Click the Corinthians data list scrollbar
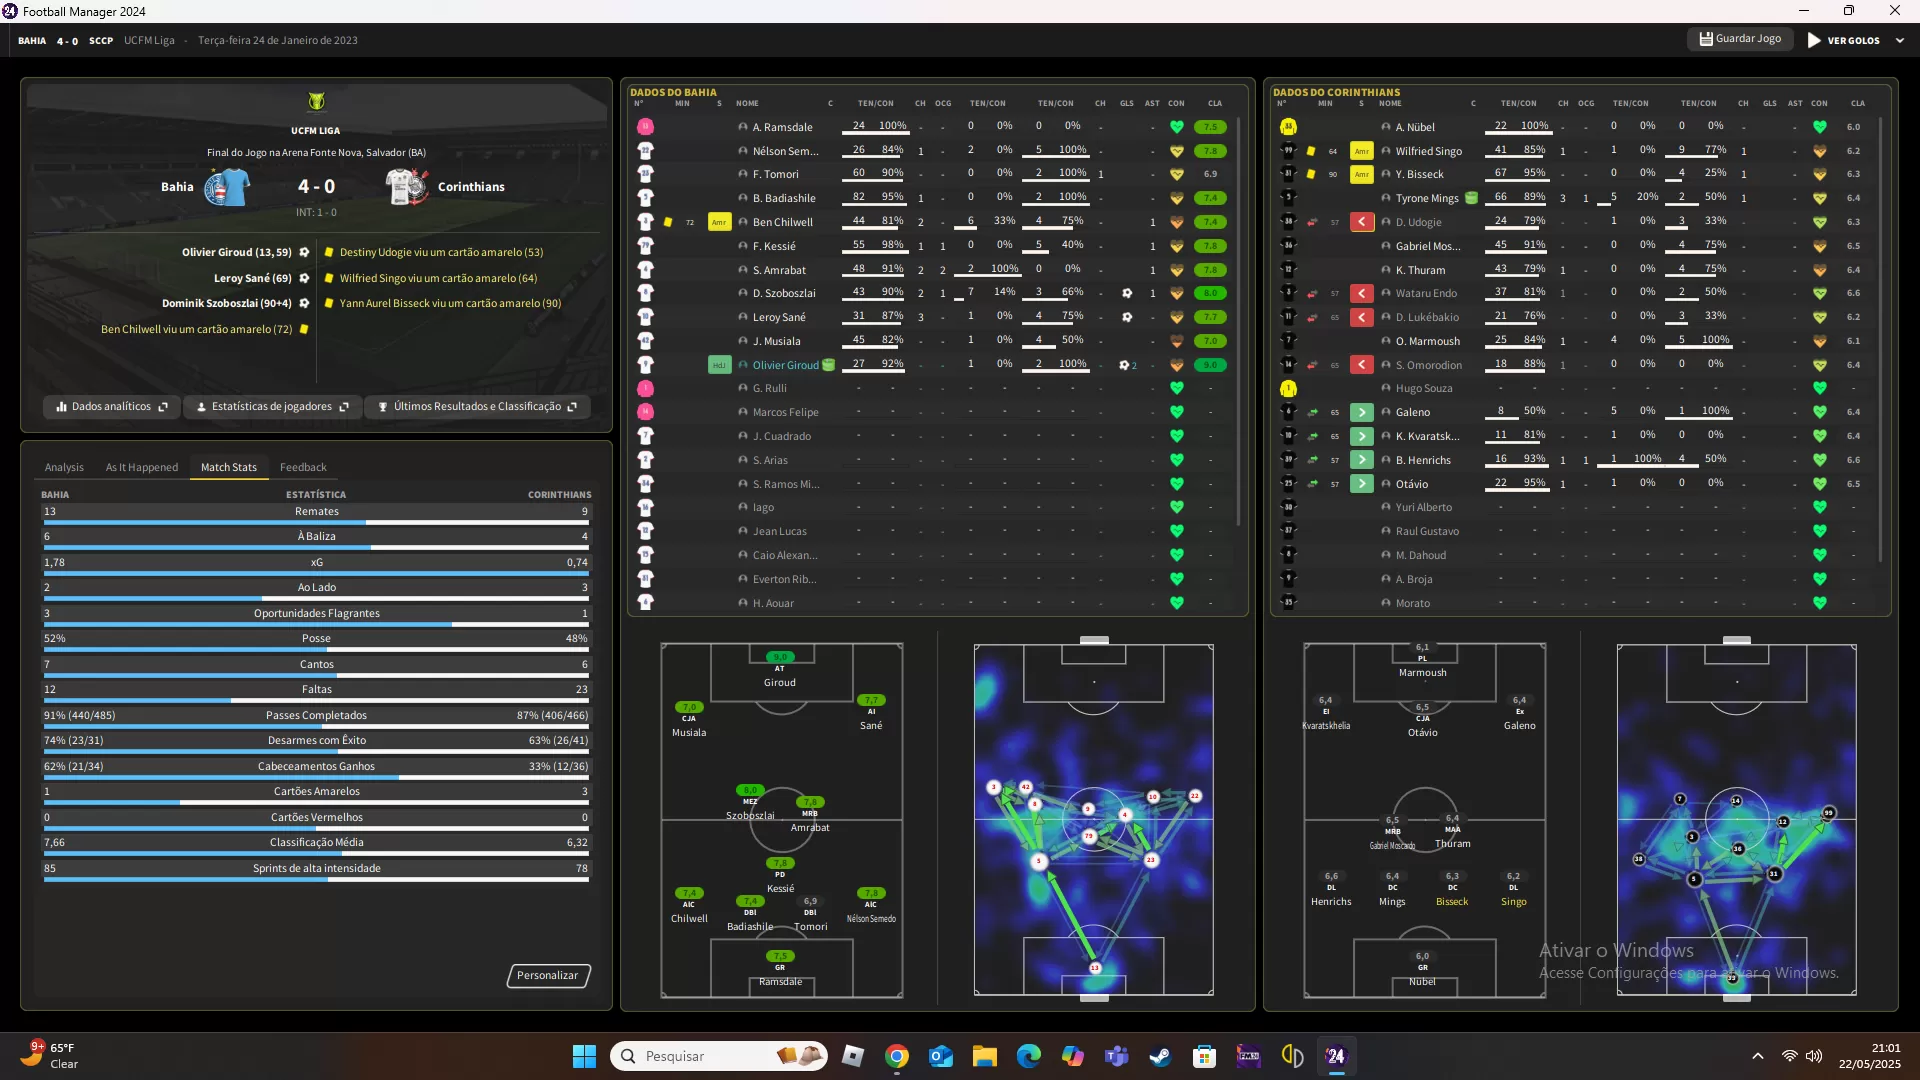Image resolution: width=1920 pixels, height=1080 pixels. coord(1881,340)
